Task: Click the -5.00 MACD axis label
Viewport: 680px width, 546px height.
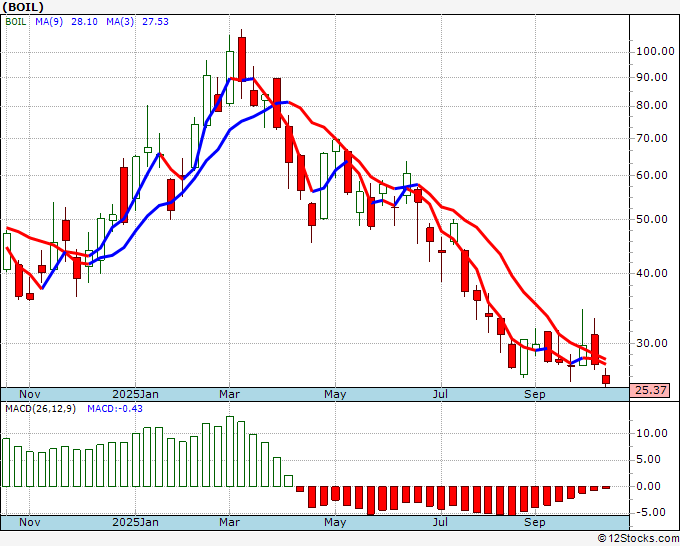Action: [651, 513]
